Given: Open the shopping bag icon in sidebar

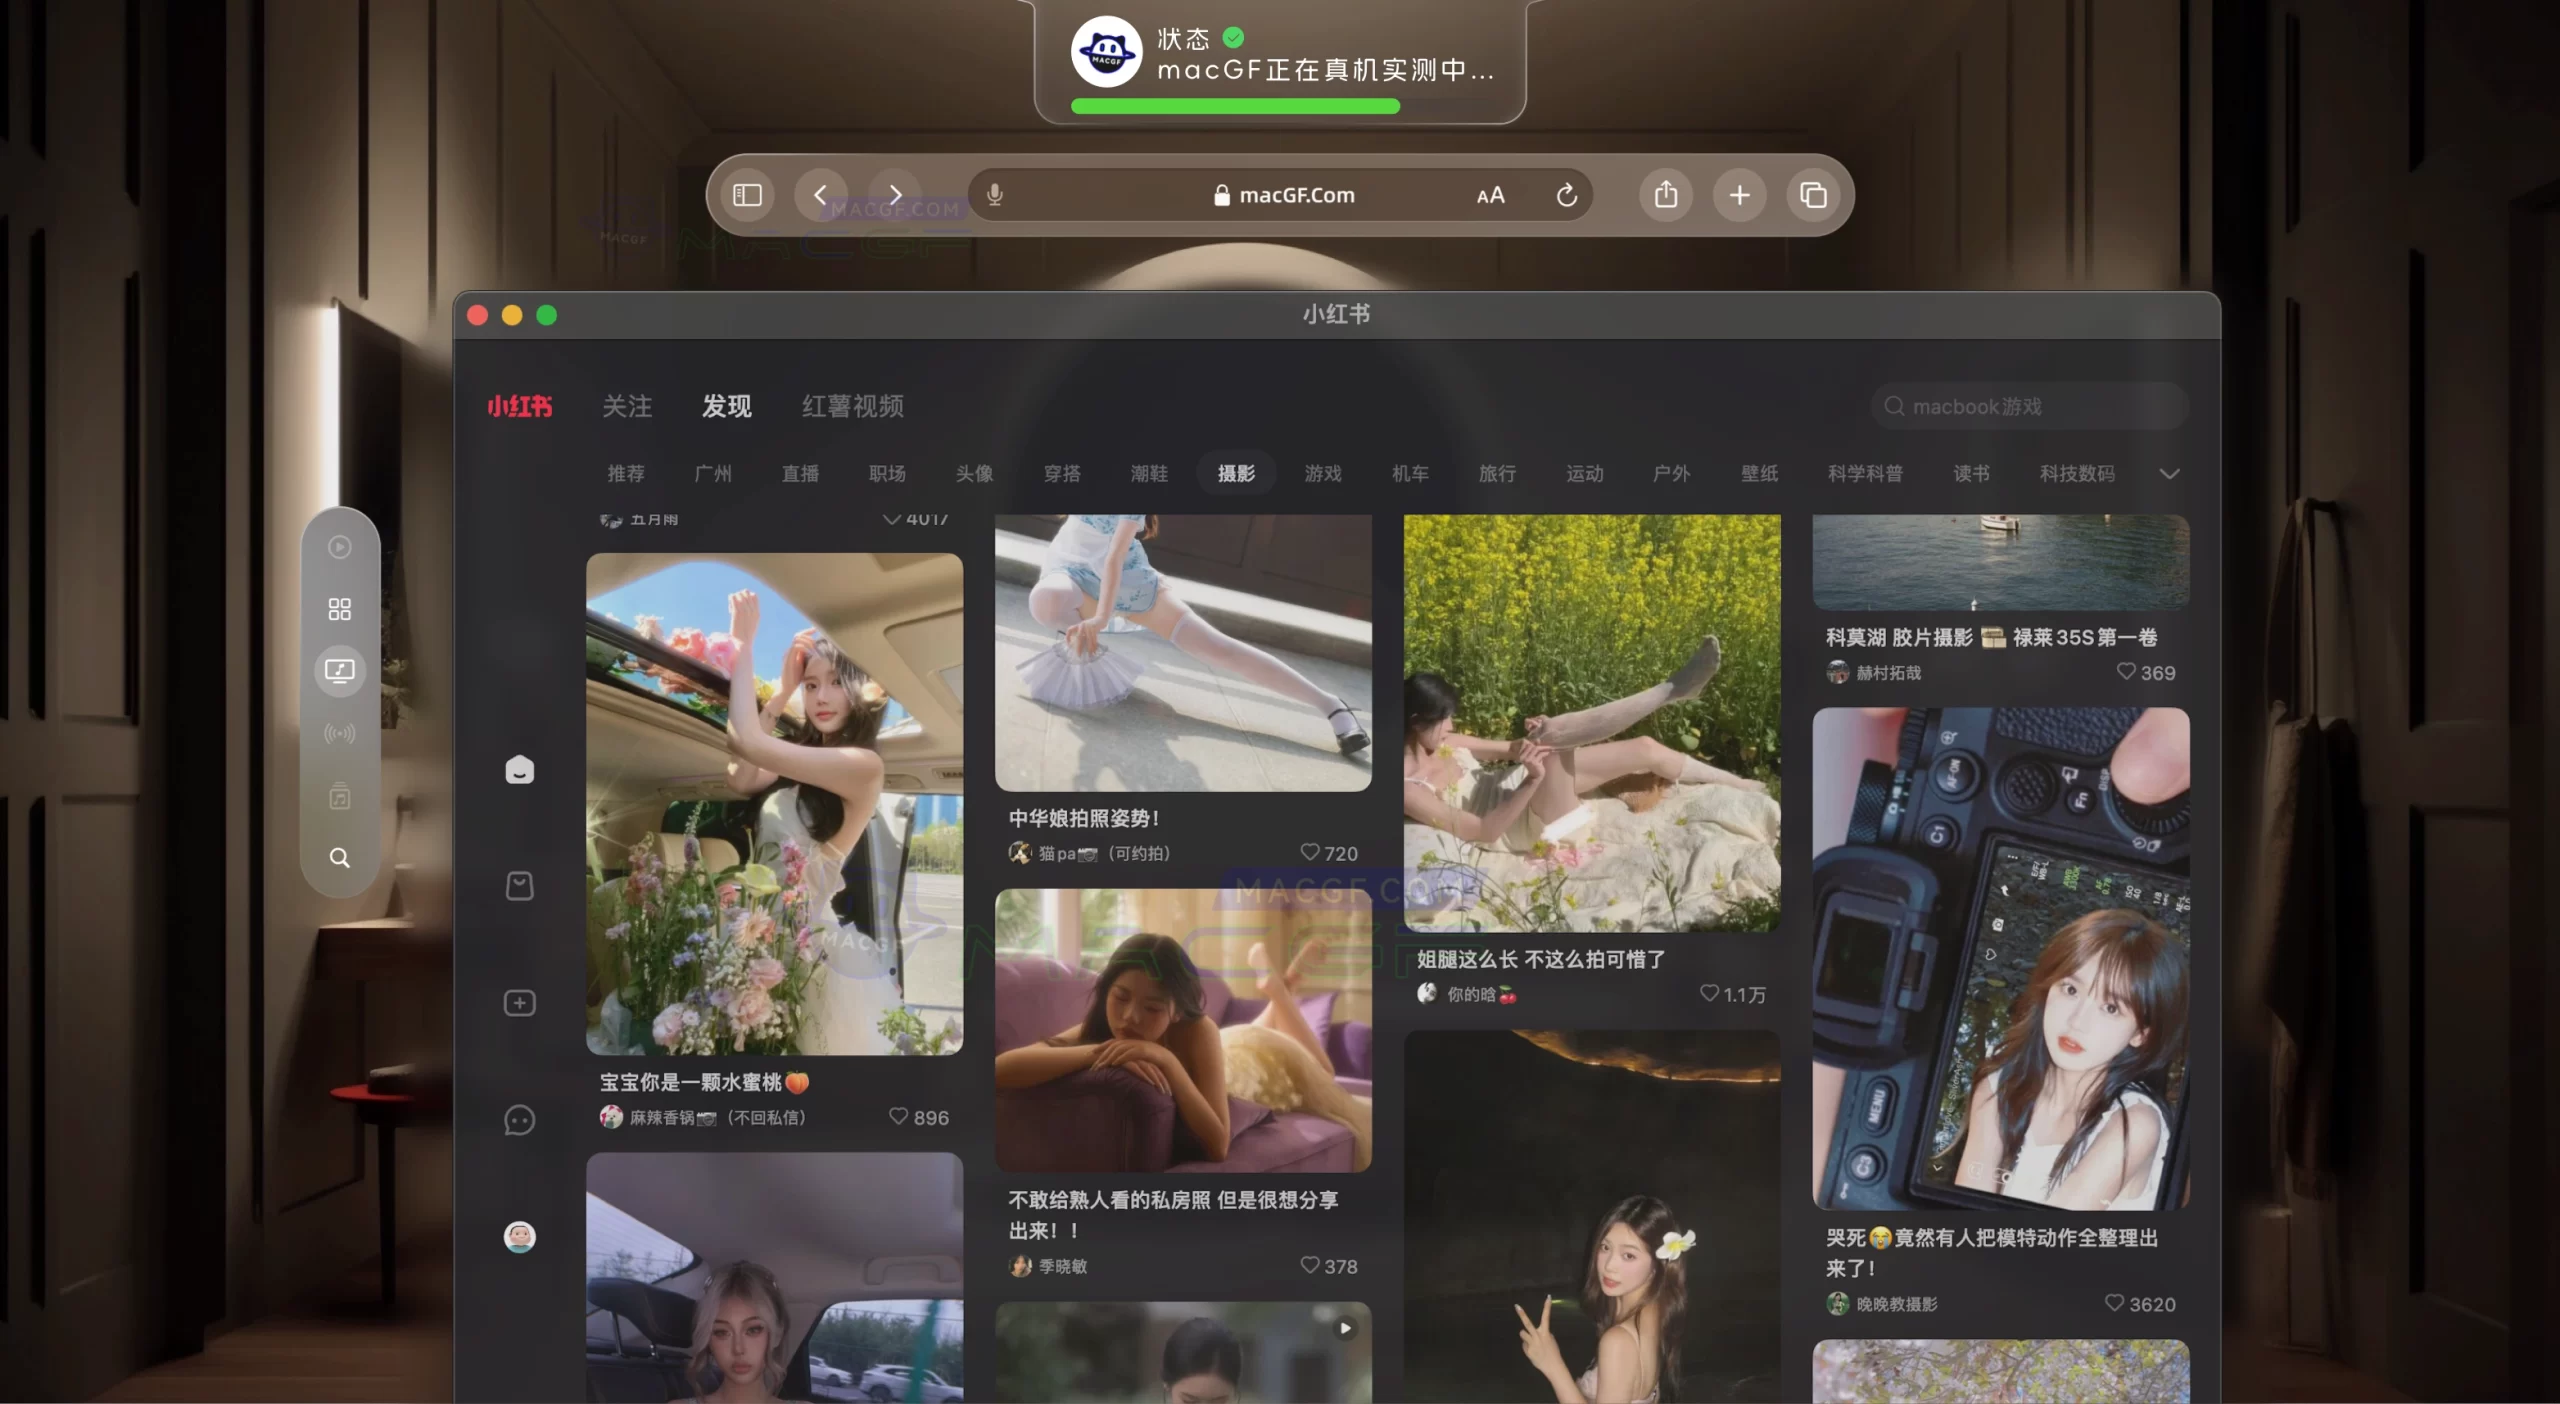Looking at the screenshot, I should pos(519,886).
